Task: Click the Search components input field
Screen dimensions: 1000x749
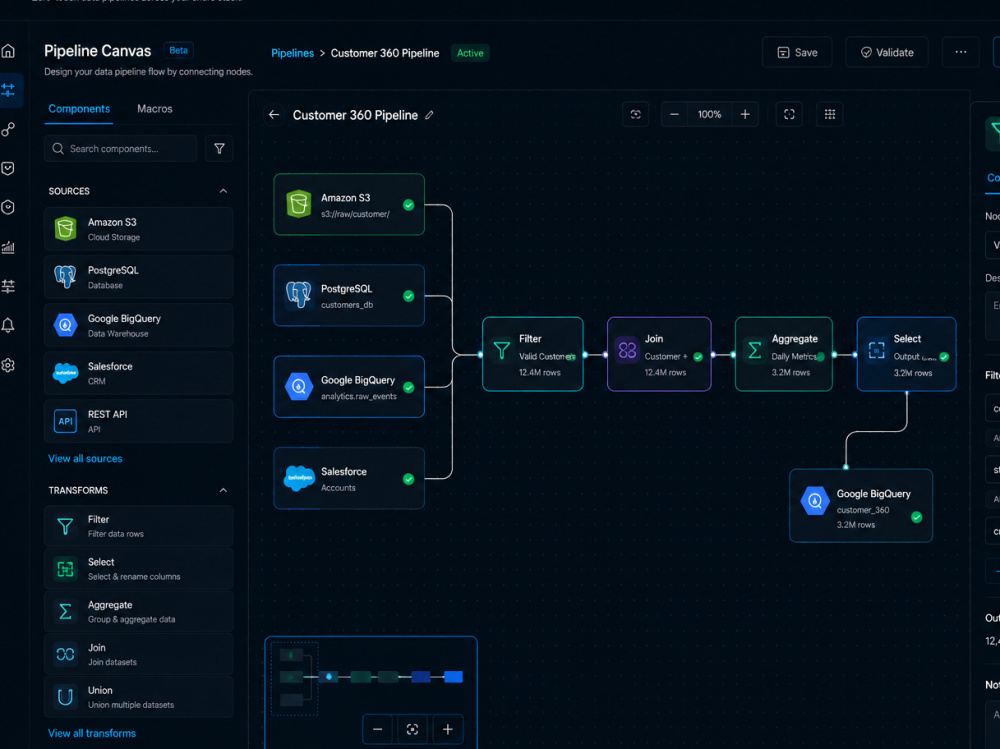Action: [121, 149]
